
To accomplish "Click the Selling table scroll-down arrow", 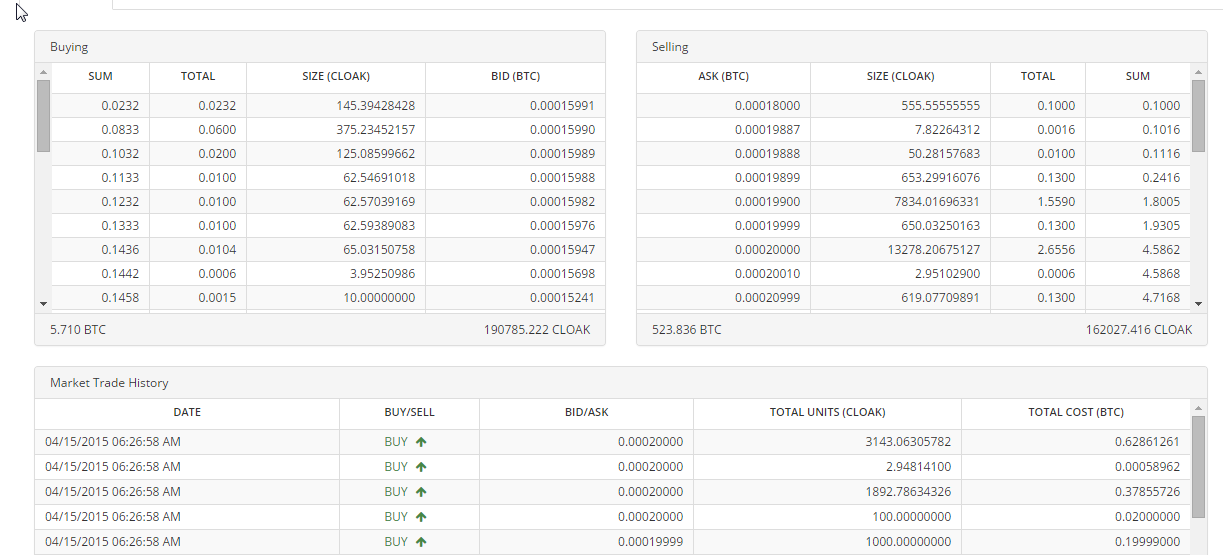I will click(x=1200, y=302).
